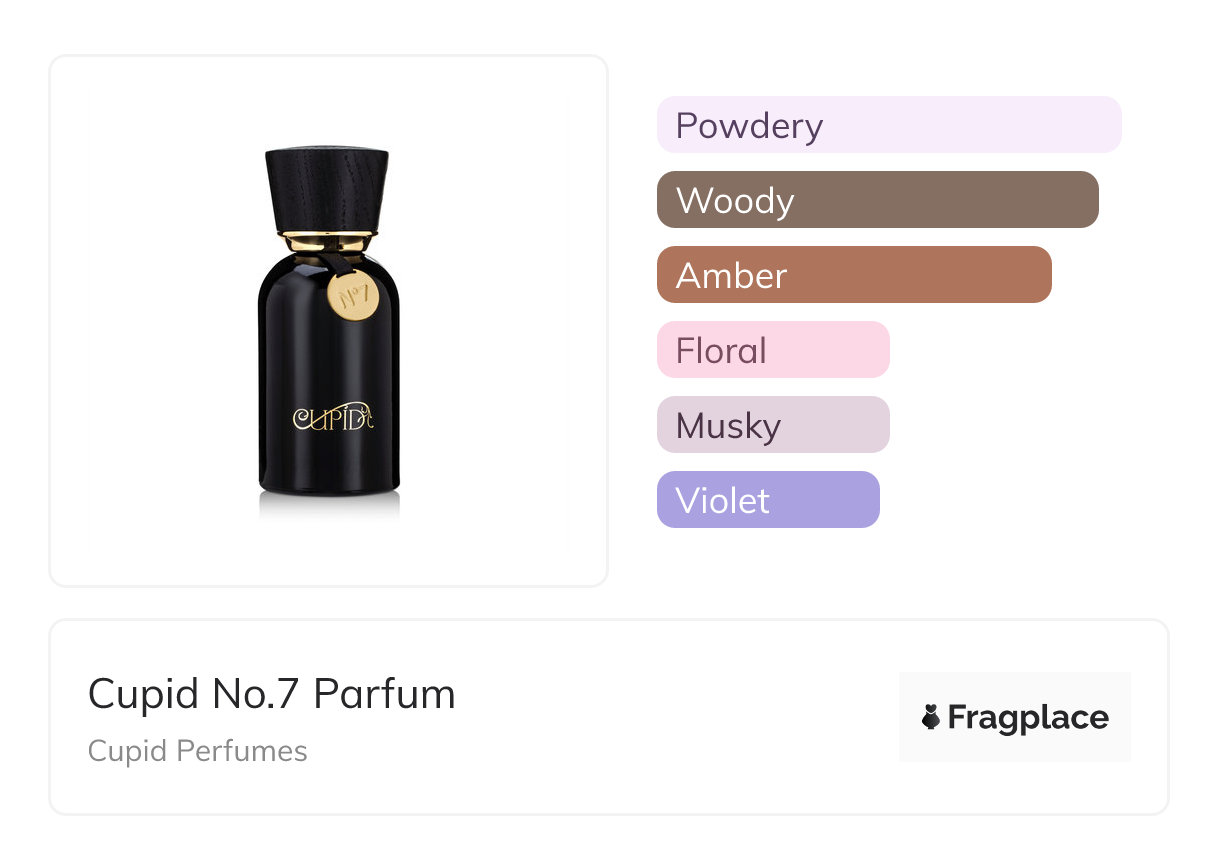Open the Cupid Perfumes brand link
The height and width of the screenshot is (864, 1218).
point(197,751)
